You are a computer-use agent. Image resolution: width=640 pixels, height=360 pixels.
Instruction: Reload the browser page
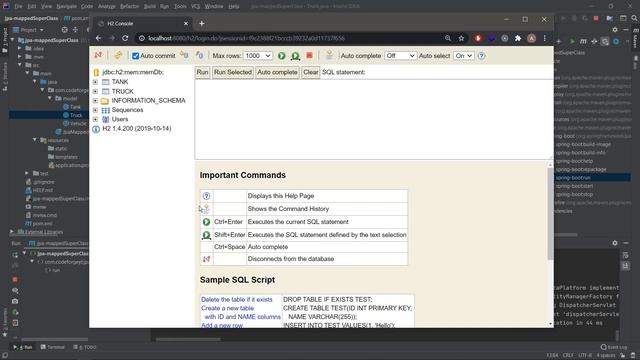coord(125,38)
